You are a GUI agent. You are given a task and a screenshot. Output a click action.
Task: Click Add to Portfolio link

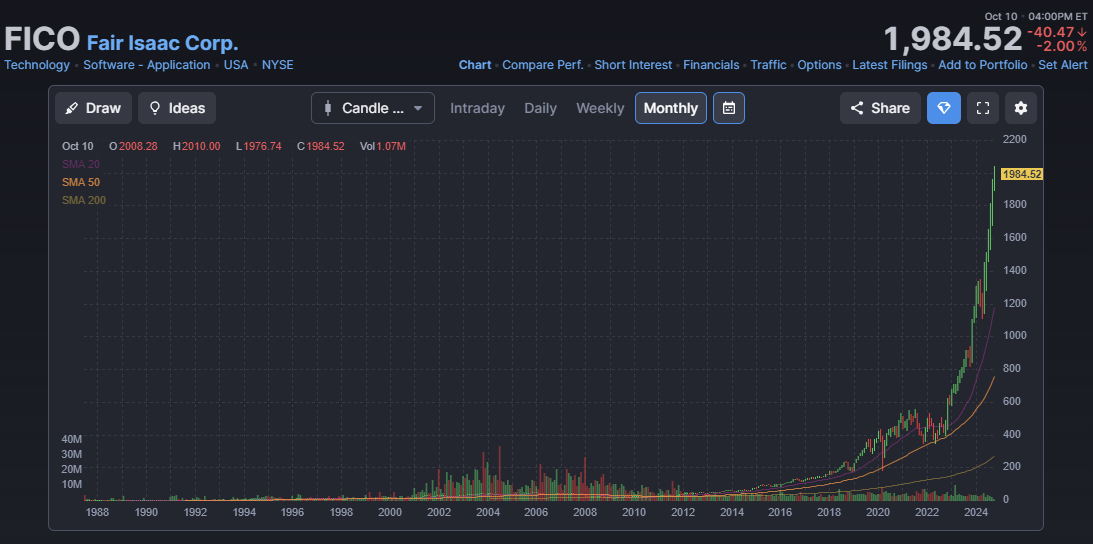(x=983, y=65)
